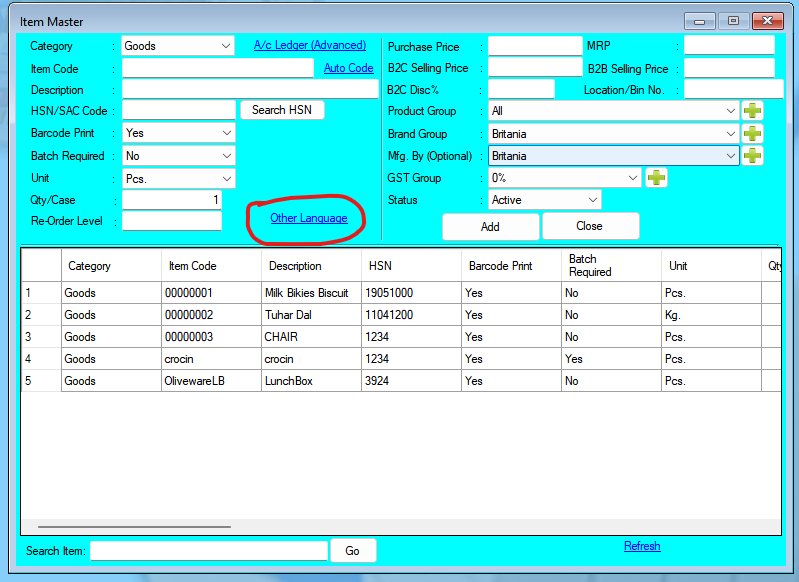
Task: Click the OlivewareLB item code cell
Action: 211,381
